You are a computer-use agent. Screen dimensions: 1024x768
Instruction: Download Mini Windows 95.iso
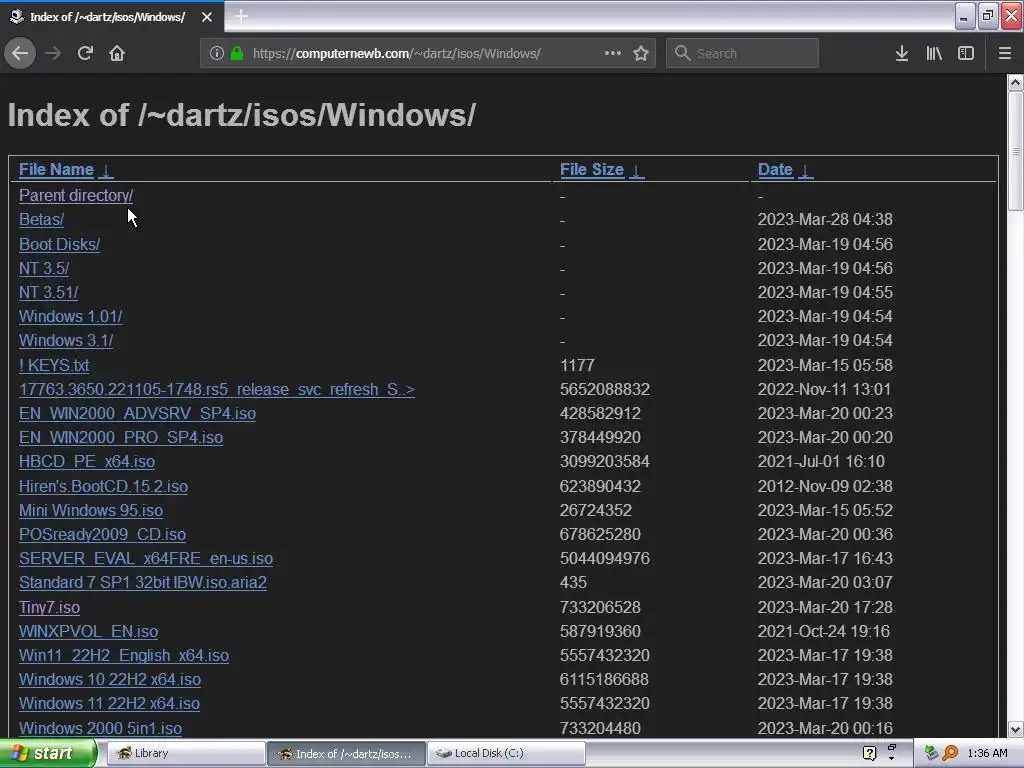coord(91,511)
